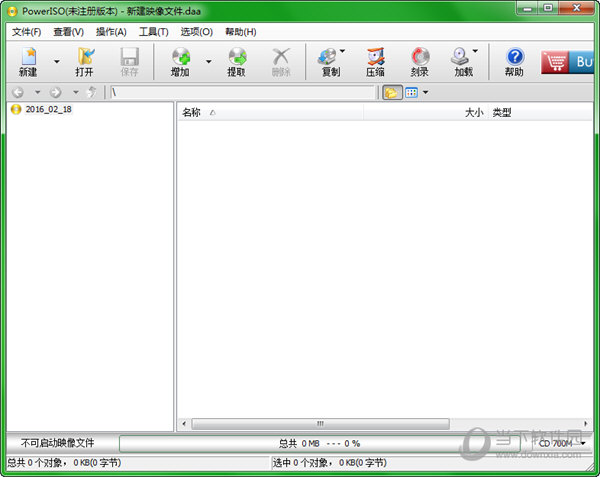Open the 查看(V) menu
Screen dimensions: 600x477
click(68, 32)
